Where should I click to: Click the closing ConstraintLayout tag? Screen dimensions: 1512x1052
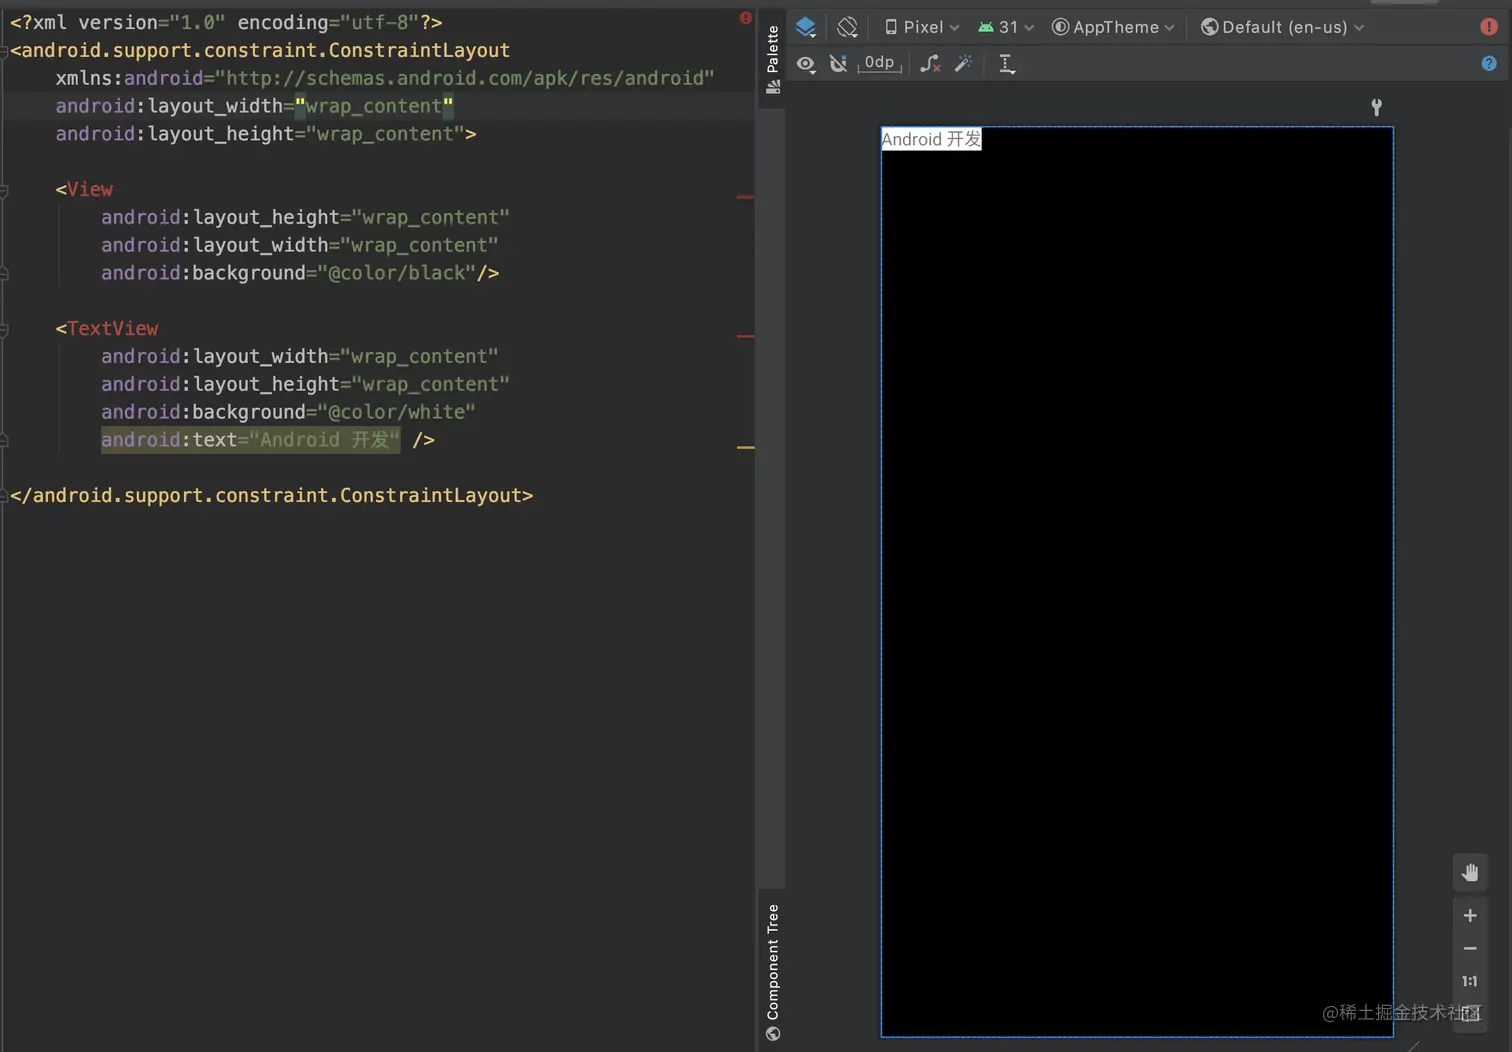tap(272, 495)
